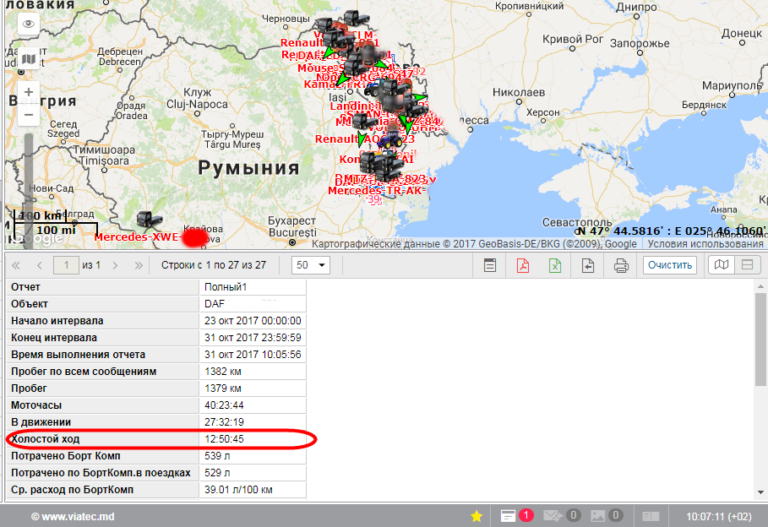The width and height of the screenshot is (768, 527).
Task: Export the report to PDF
Action: pos(523,265)
